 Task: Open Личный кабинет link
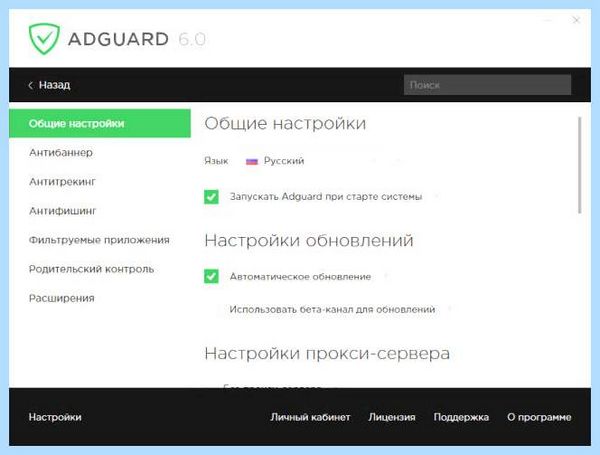pyautogui.click(x=310, y=417)
